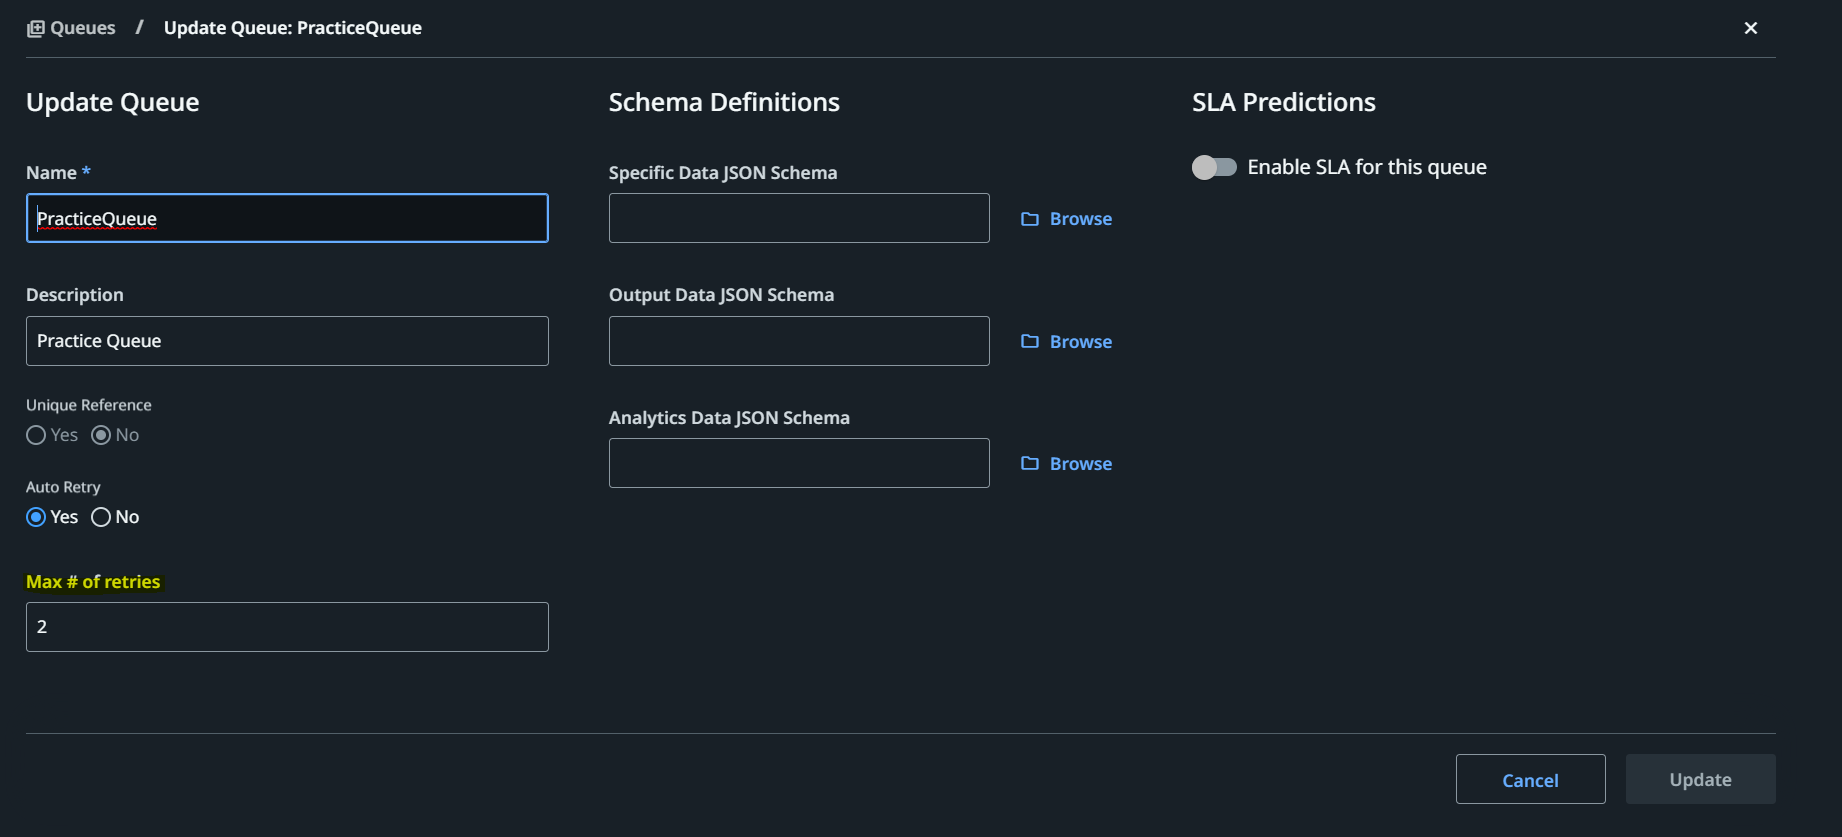Click the Specific Data JSON Schema textbox
1842x837 pixels.
coord(798,218)
